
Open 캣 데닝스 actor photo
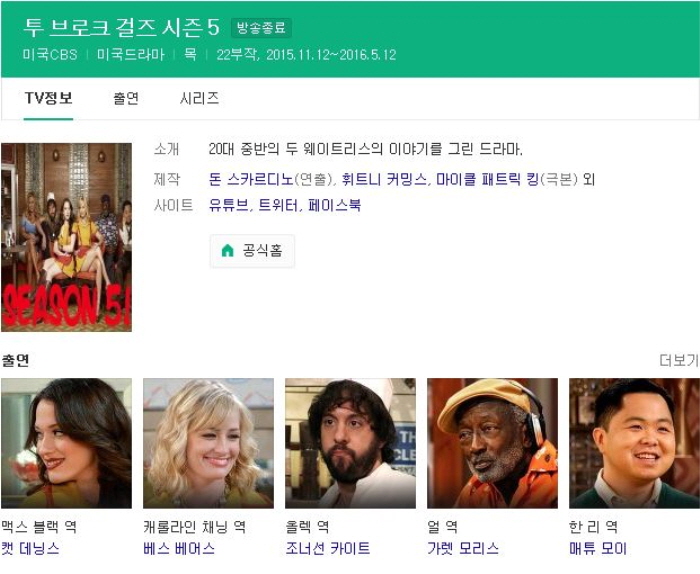(66, 443)
